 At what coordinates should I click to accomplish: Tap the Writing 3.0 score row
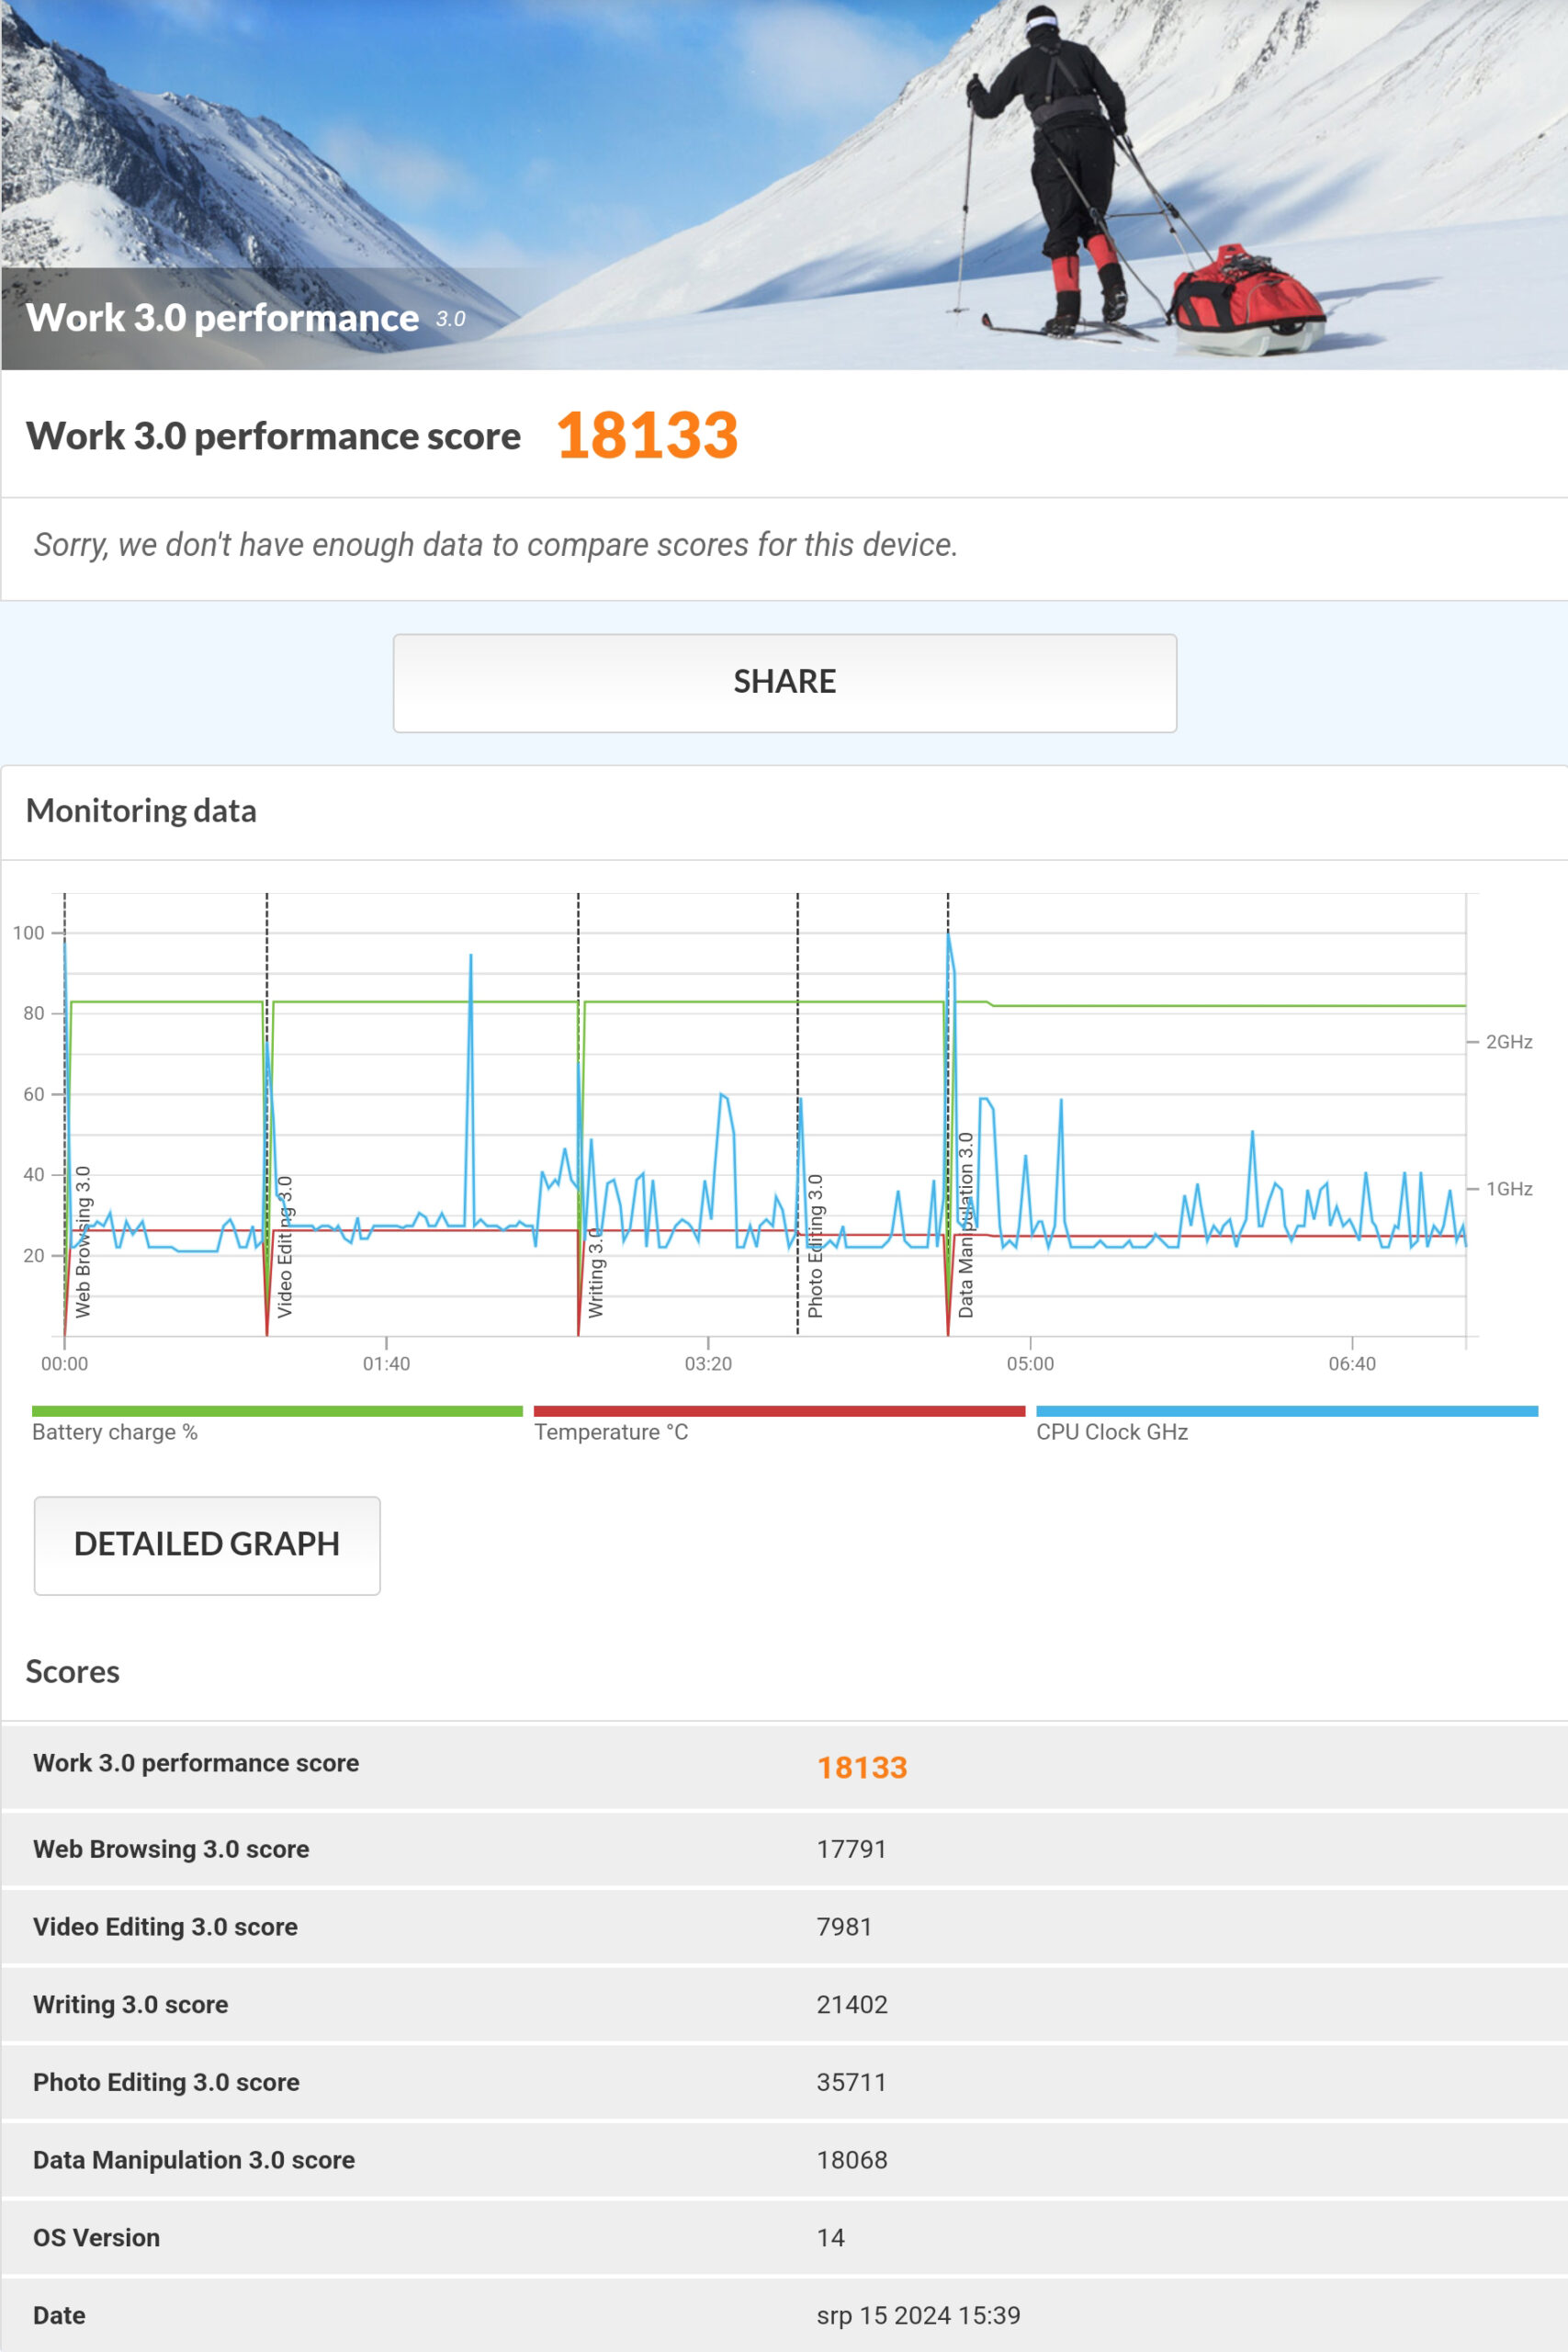pos(784,2005)
